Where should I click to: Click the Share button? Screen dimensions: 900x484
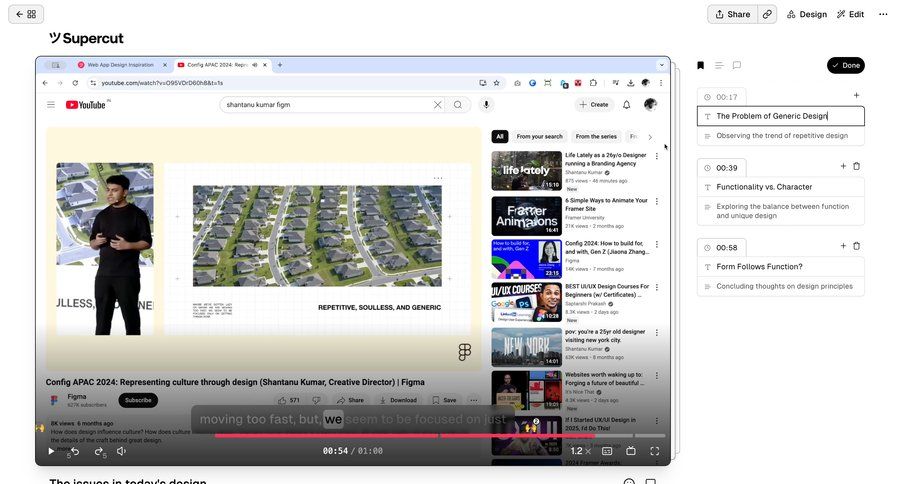point(732,14)
